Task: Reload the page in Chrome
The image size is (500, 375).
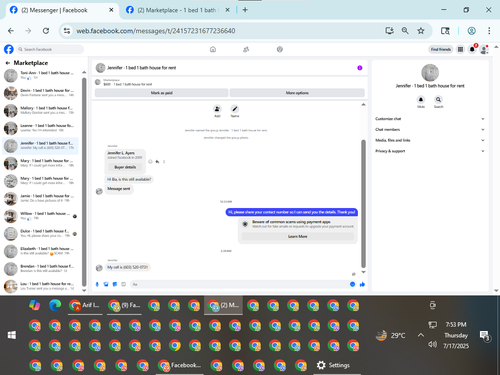Action: 46,31
